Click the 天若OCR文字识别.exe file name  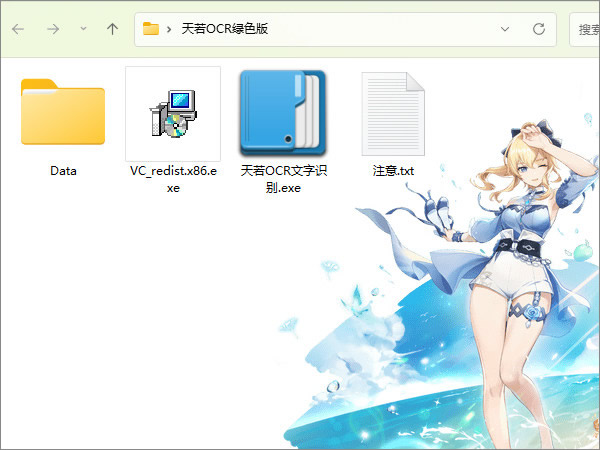coord(284,179)
